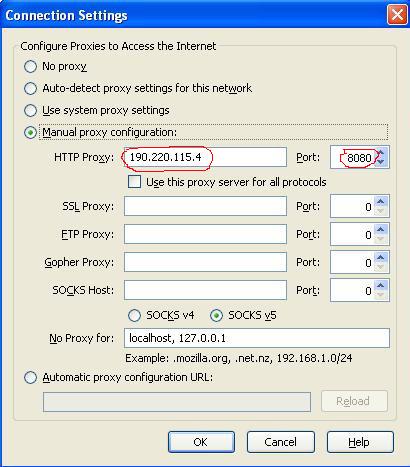Increase the Gopher Proxy port with up arrow
This screenshot has height=467, width=410.
coord(381,257)
